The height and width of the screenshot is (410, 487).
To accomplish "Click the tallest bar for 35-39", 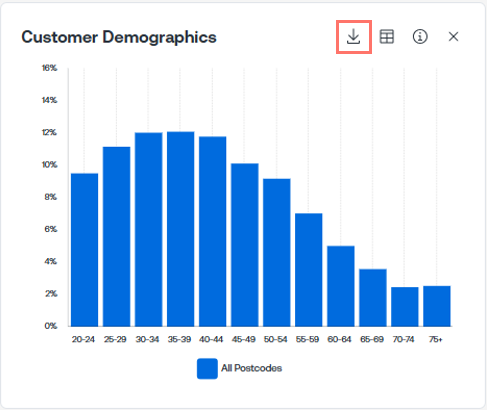I will [181, 229].
